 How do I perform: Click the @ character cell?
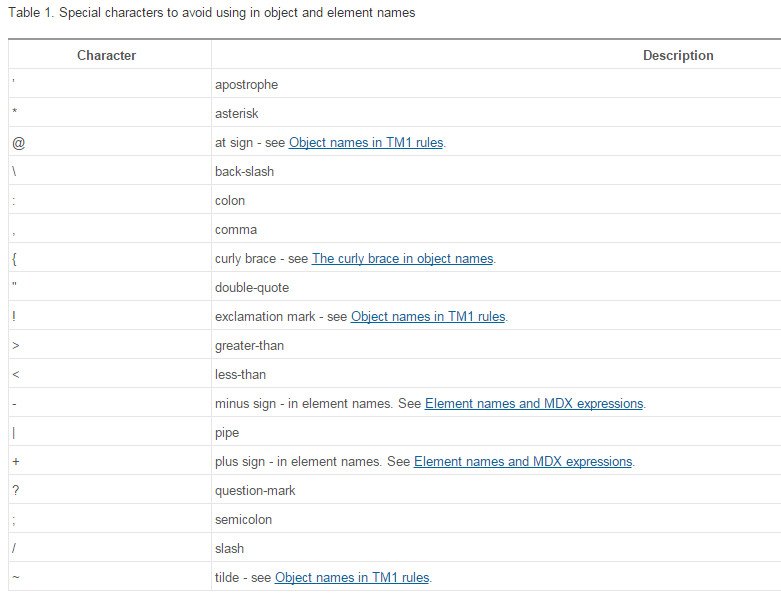point(110,142)
